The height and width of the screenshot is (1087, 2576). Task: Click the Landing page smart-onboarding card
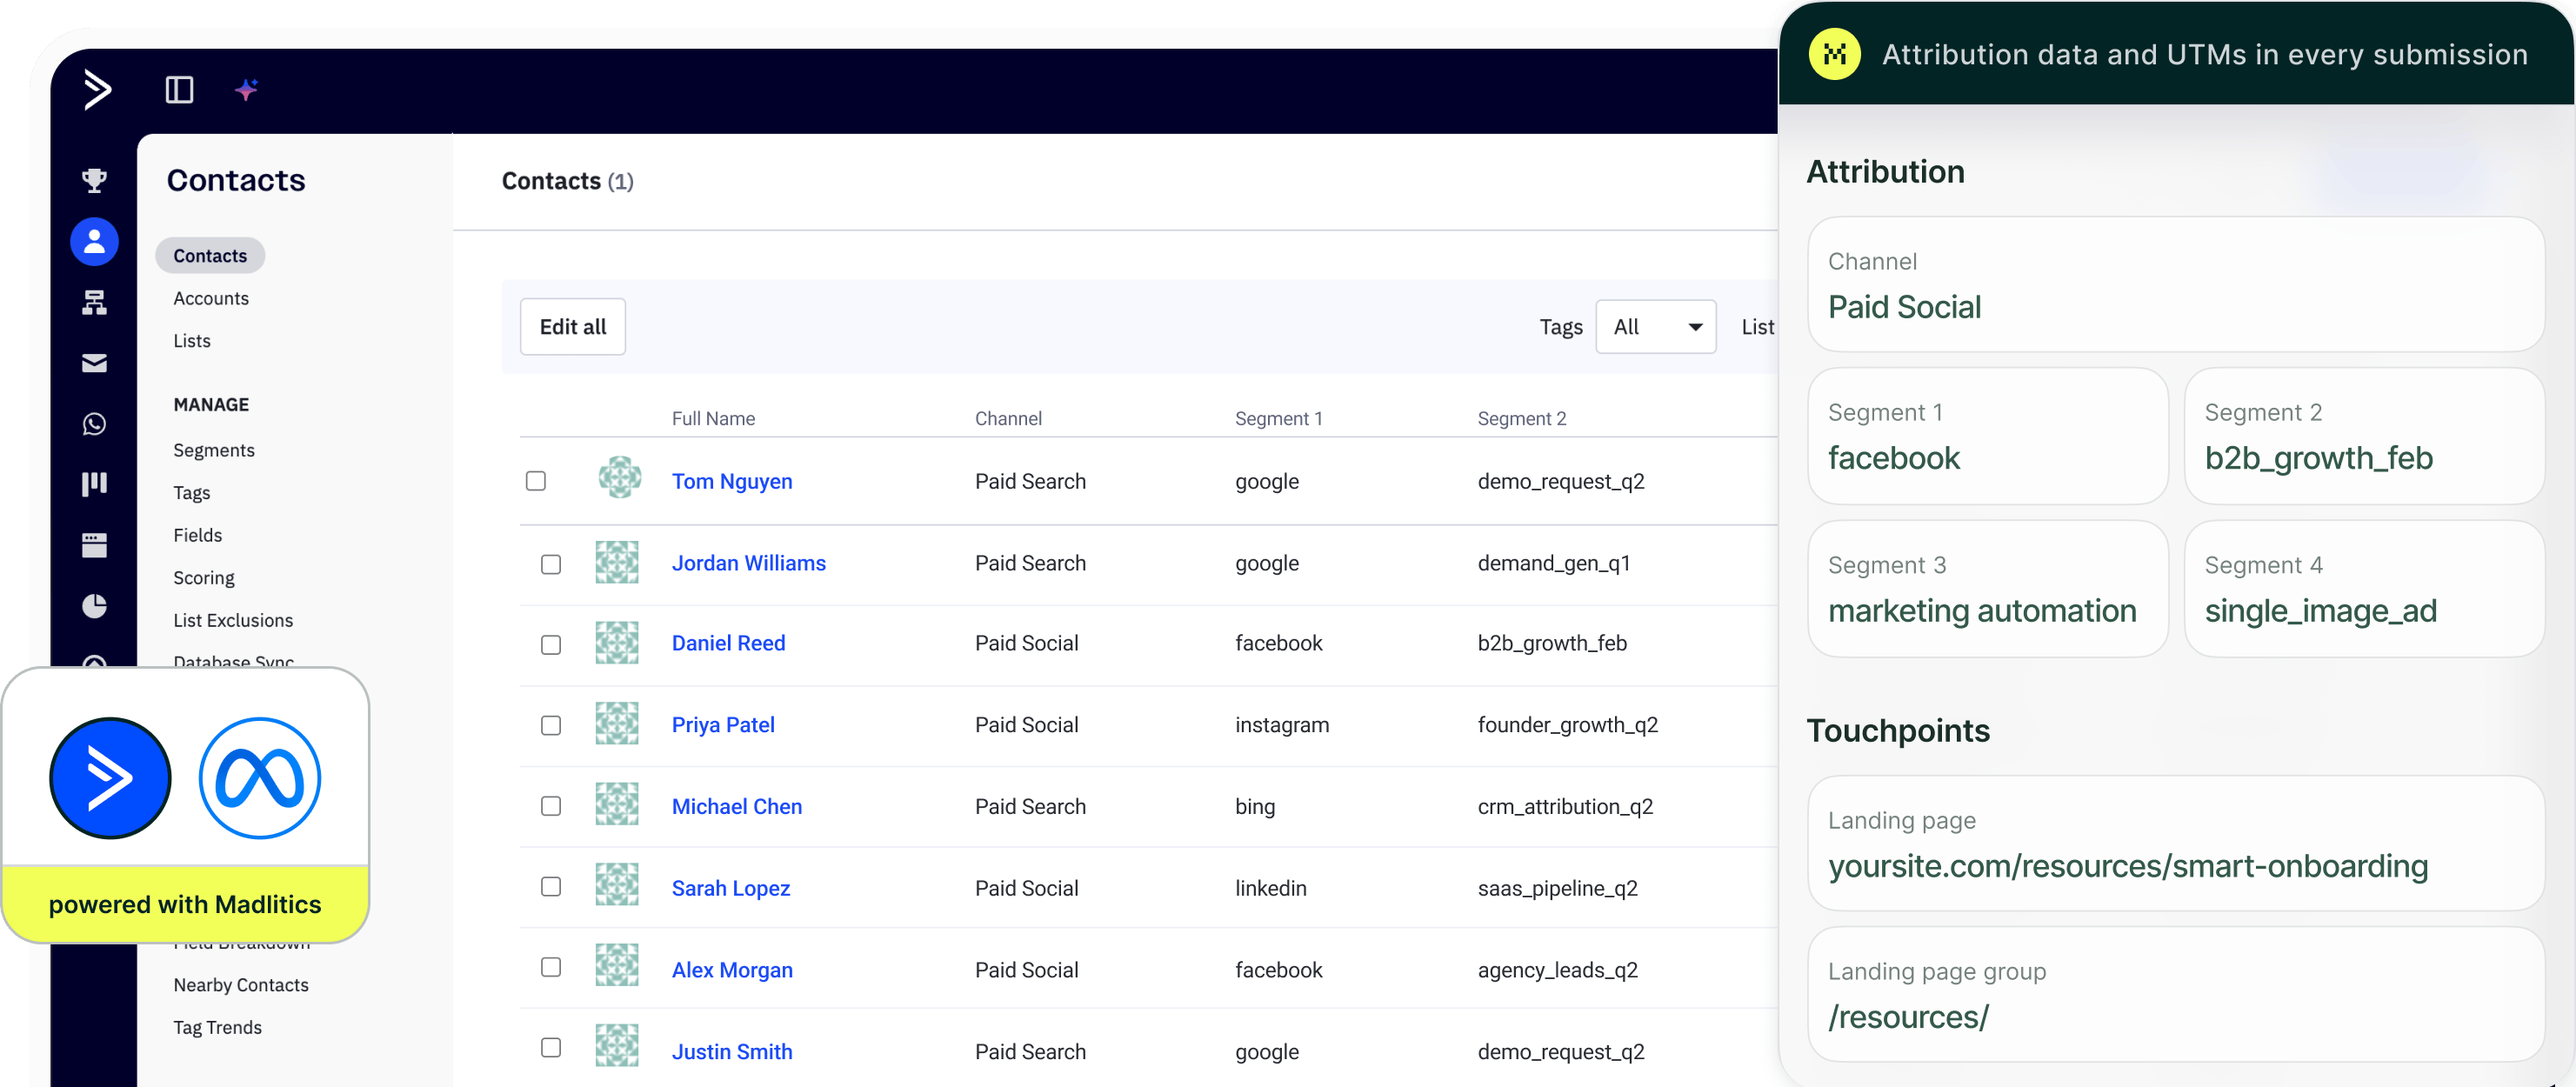point(2176,843)
